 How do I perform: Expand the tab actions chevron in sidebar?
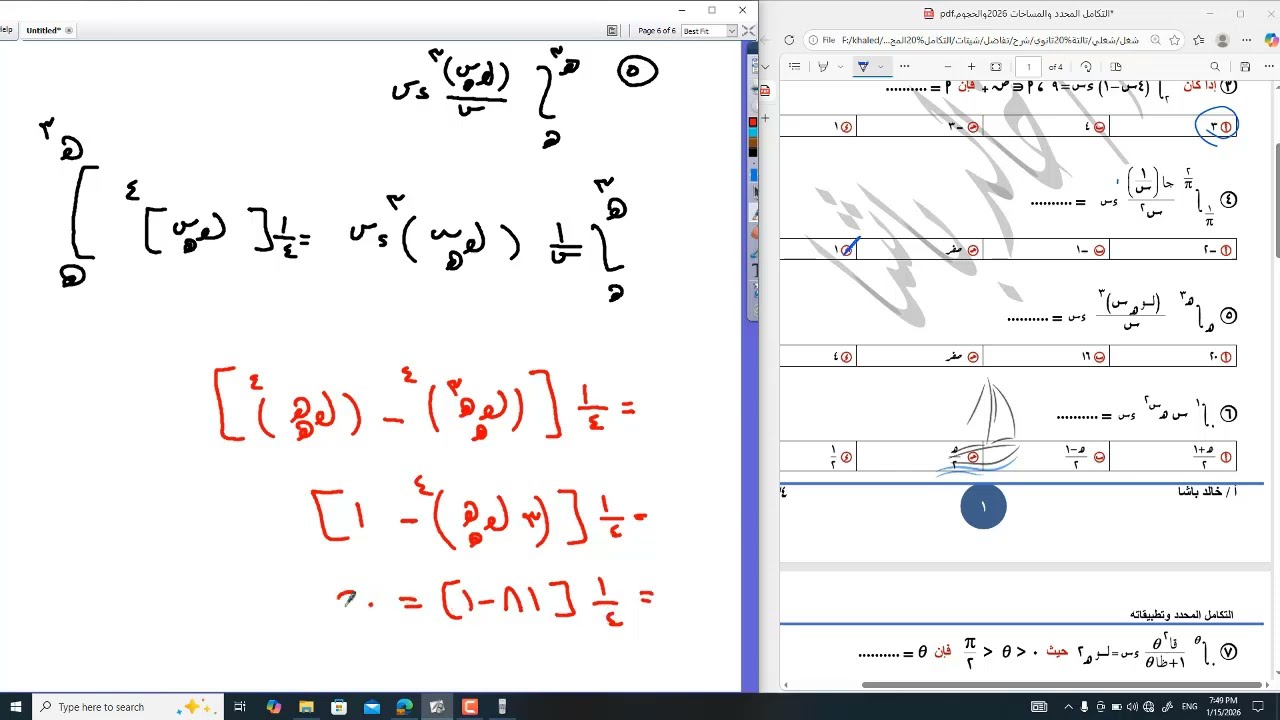[x=766, y=66]
